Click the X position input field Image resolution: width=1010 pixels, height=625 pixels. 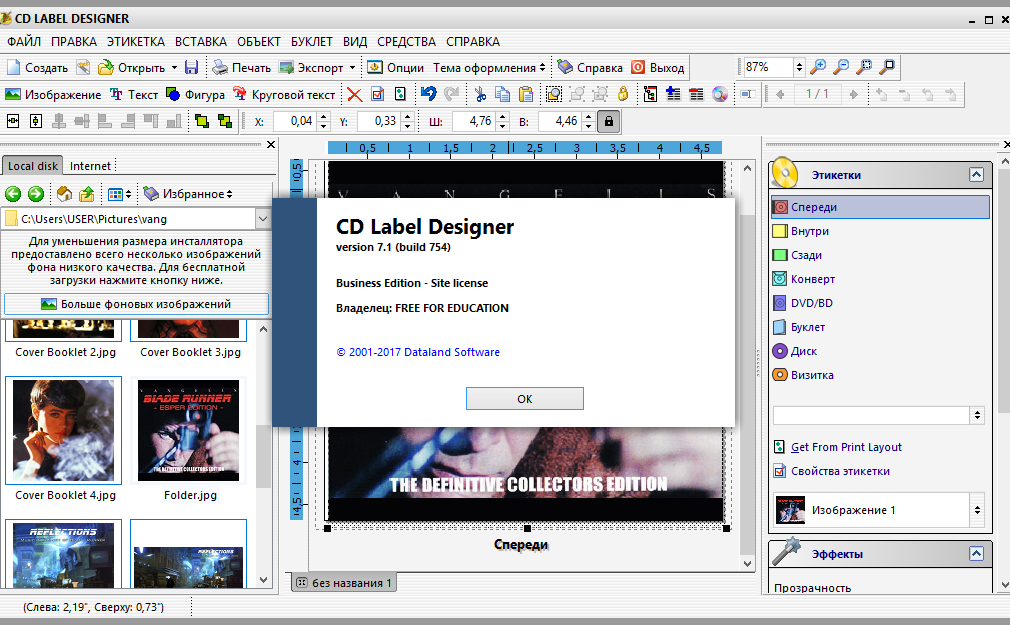pyautogui.click(x=295, y=121)
